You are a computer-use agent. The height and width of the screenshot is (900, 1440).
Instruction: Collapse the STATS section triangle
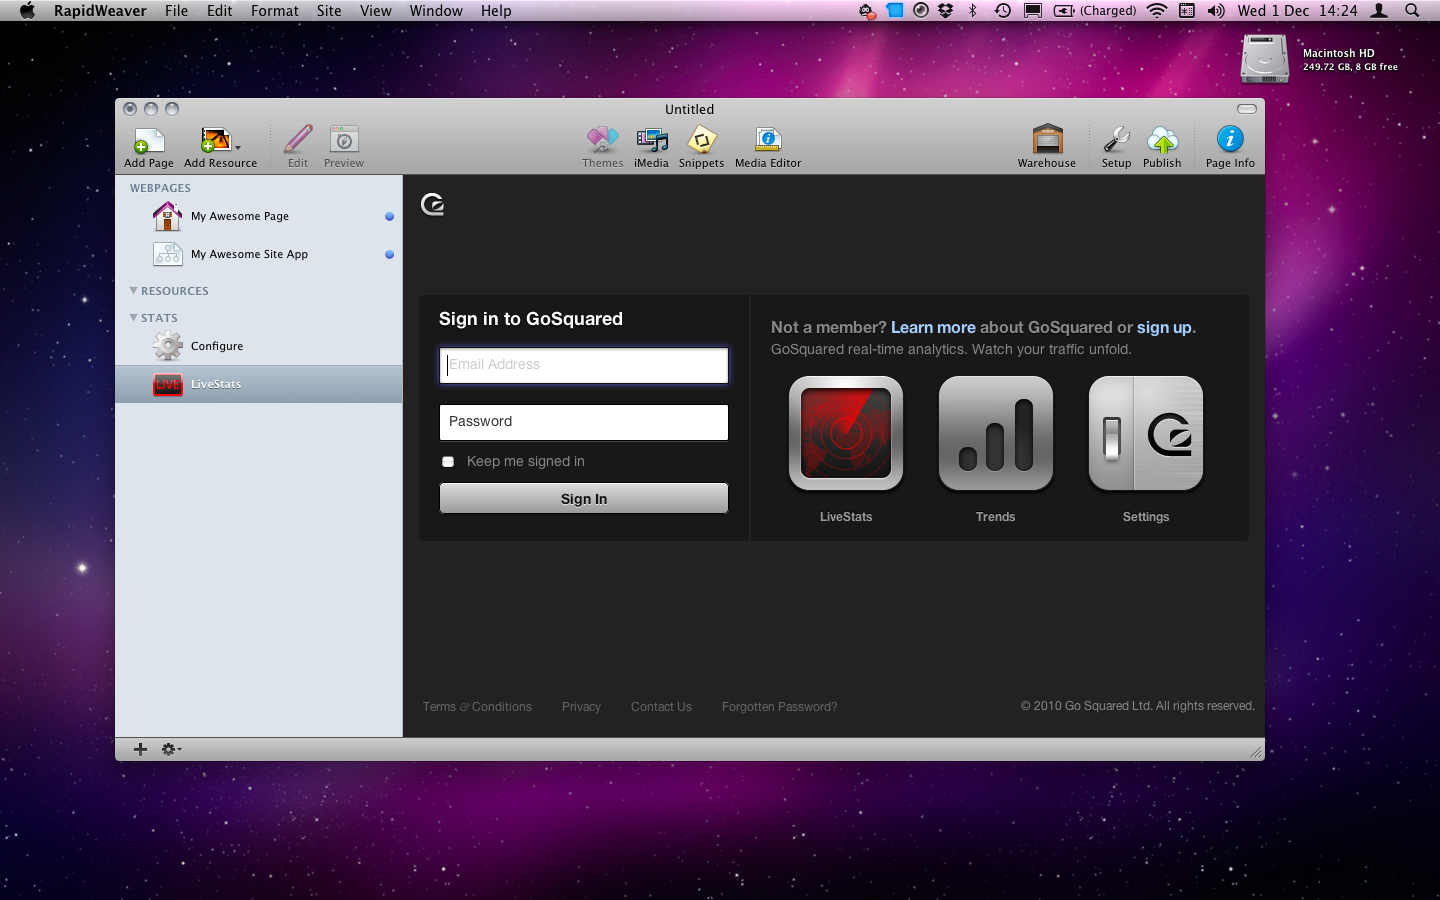point(133,318)
